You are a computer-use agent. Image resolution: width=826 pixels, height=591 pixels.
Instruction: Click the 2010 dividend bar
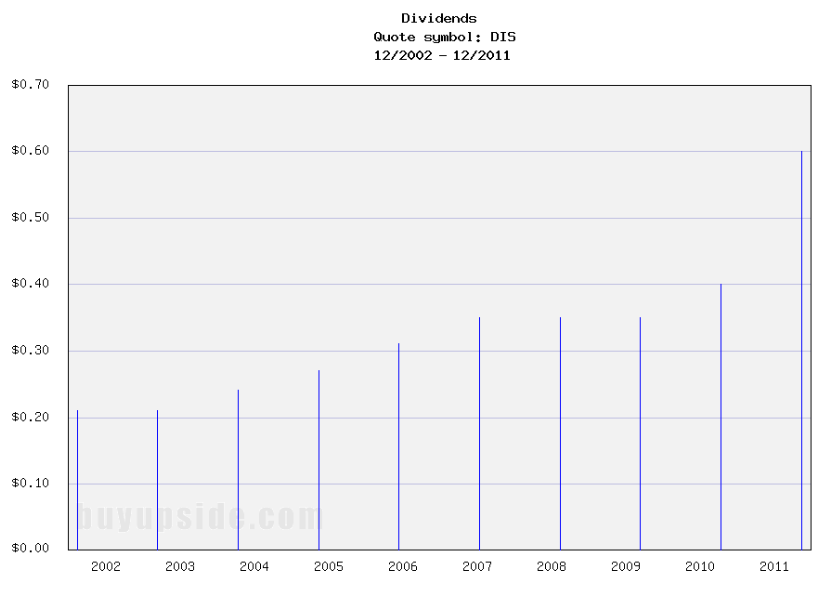click(721, 417)
